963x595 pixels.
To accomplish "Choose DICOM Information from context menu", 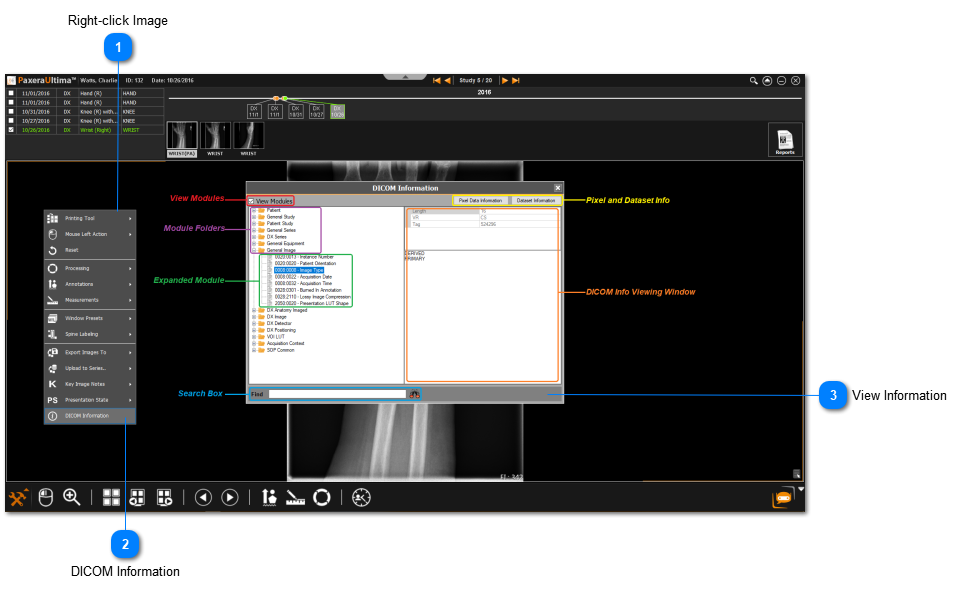I will coord(88,415).
